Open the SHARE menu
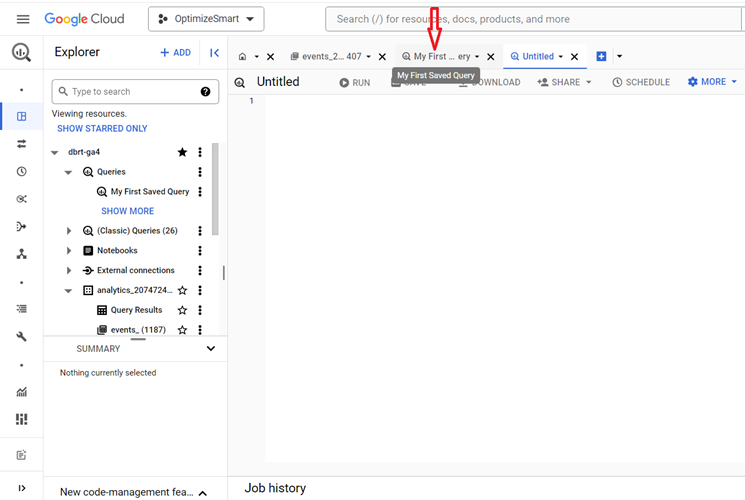Screen dimensions: 745x500 point(564,82)
